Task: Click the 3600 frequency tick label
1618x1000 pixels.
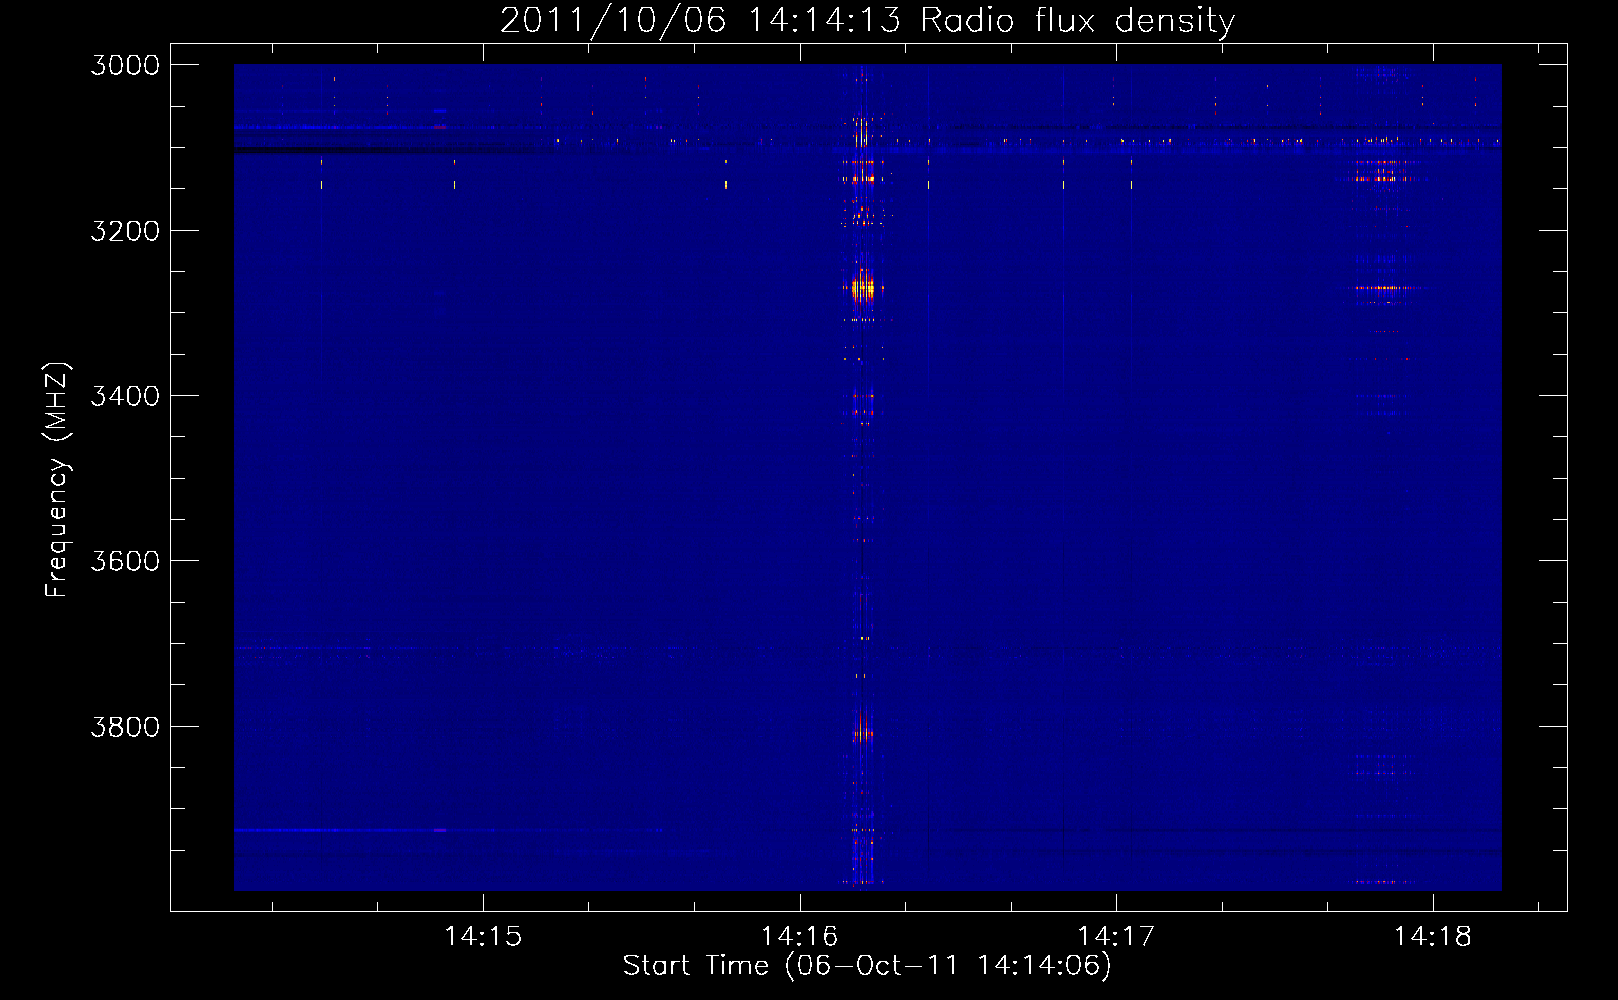Action: pos(125,561)
